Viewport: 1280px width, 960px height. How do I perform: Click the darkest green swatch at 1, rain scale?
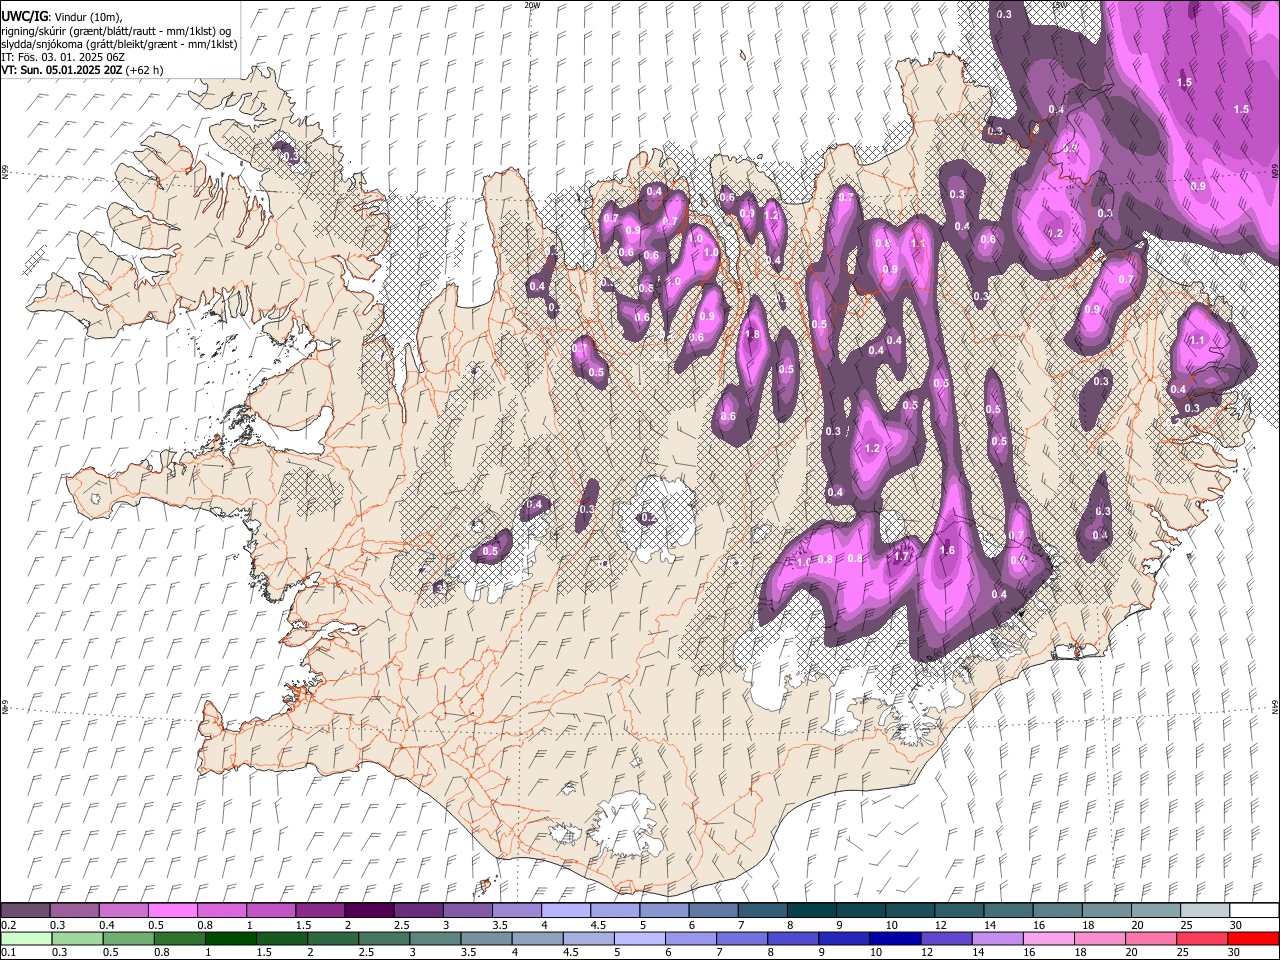[x=230, y=939]
